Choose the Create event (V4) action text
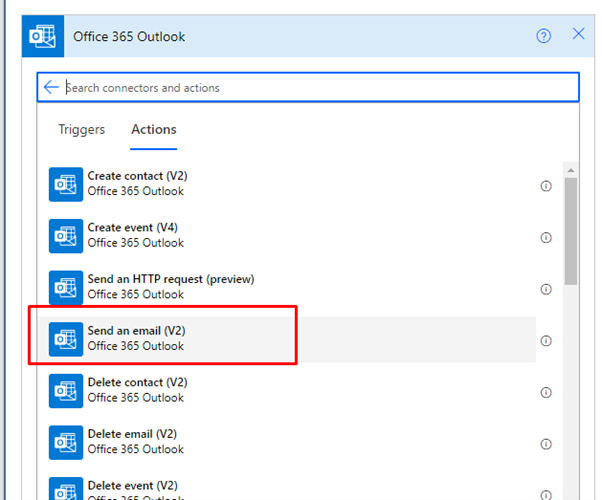602x500 pixels. [132, 227]
